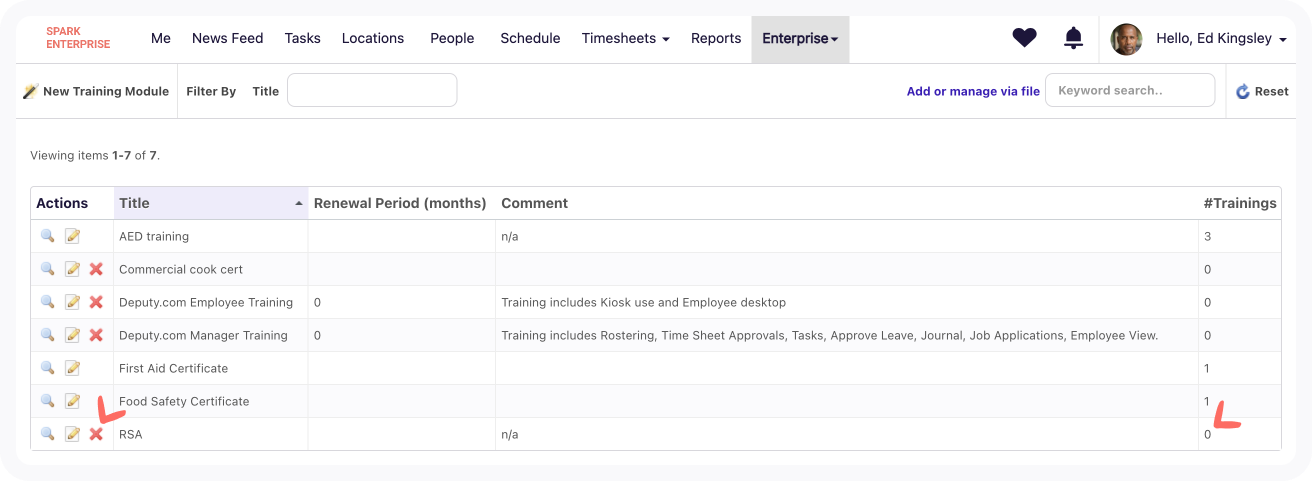Open notifications bell

pos(1073,38)
